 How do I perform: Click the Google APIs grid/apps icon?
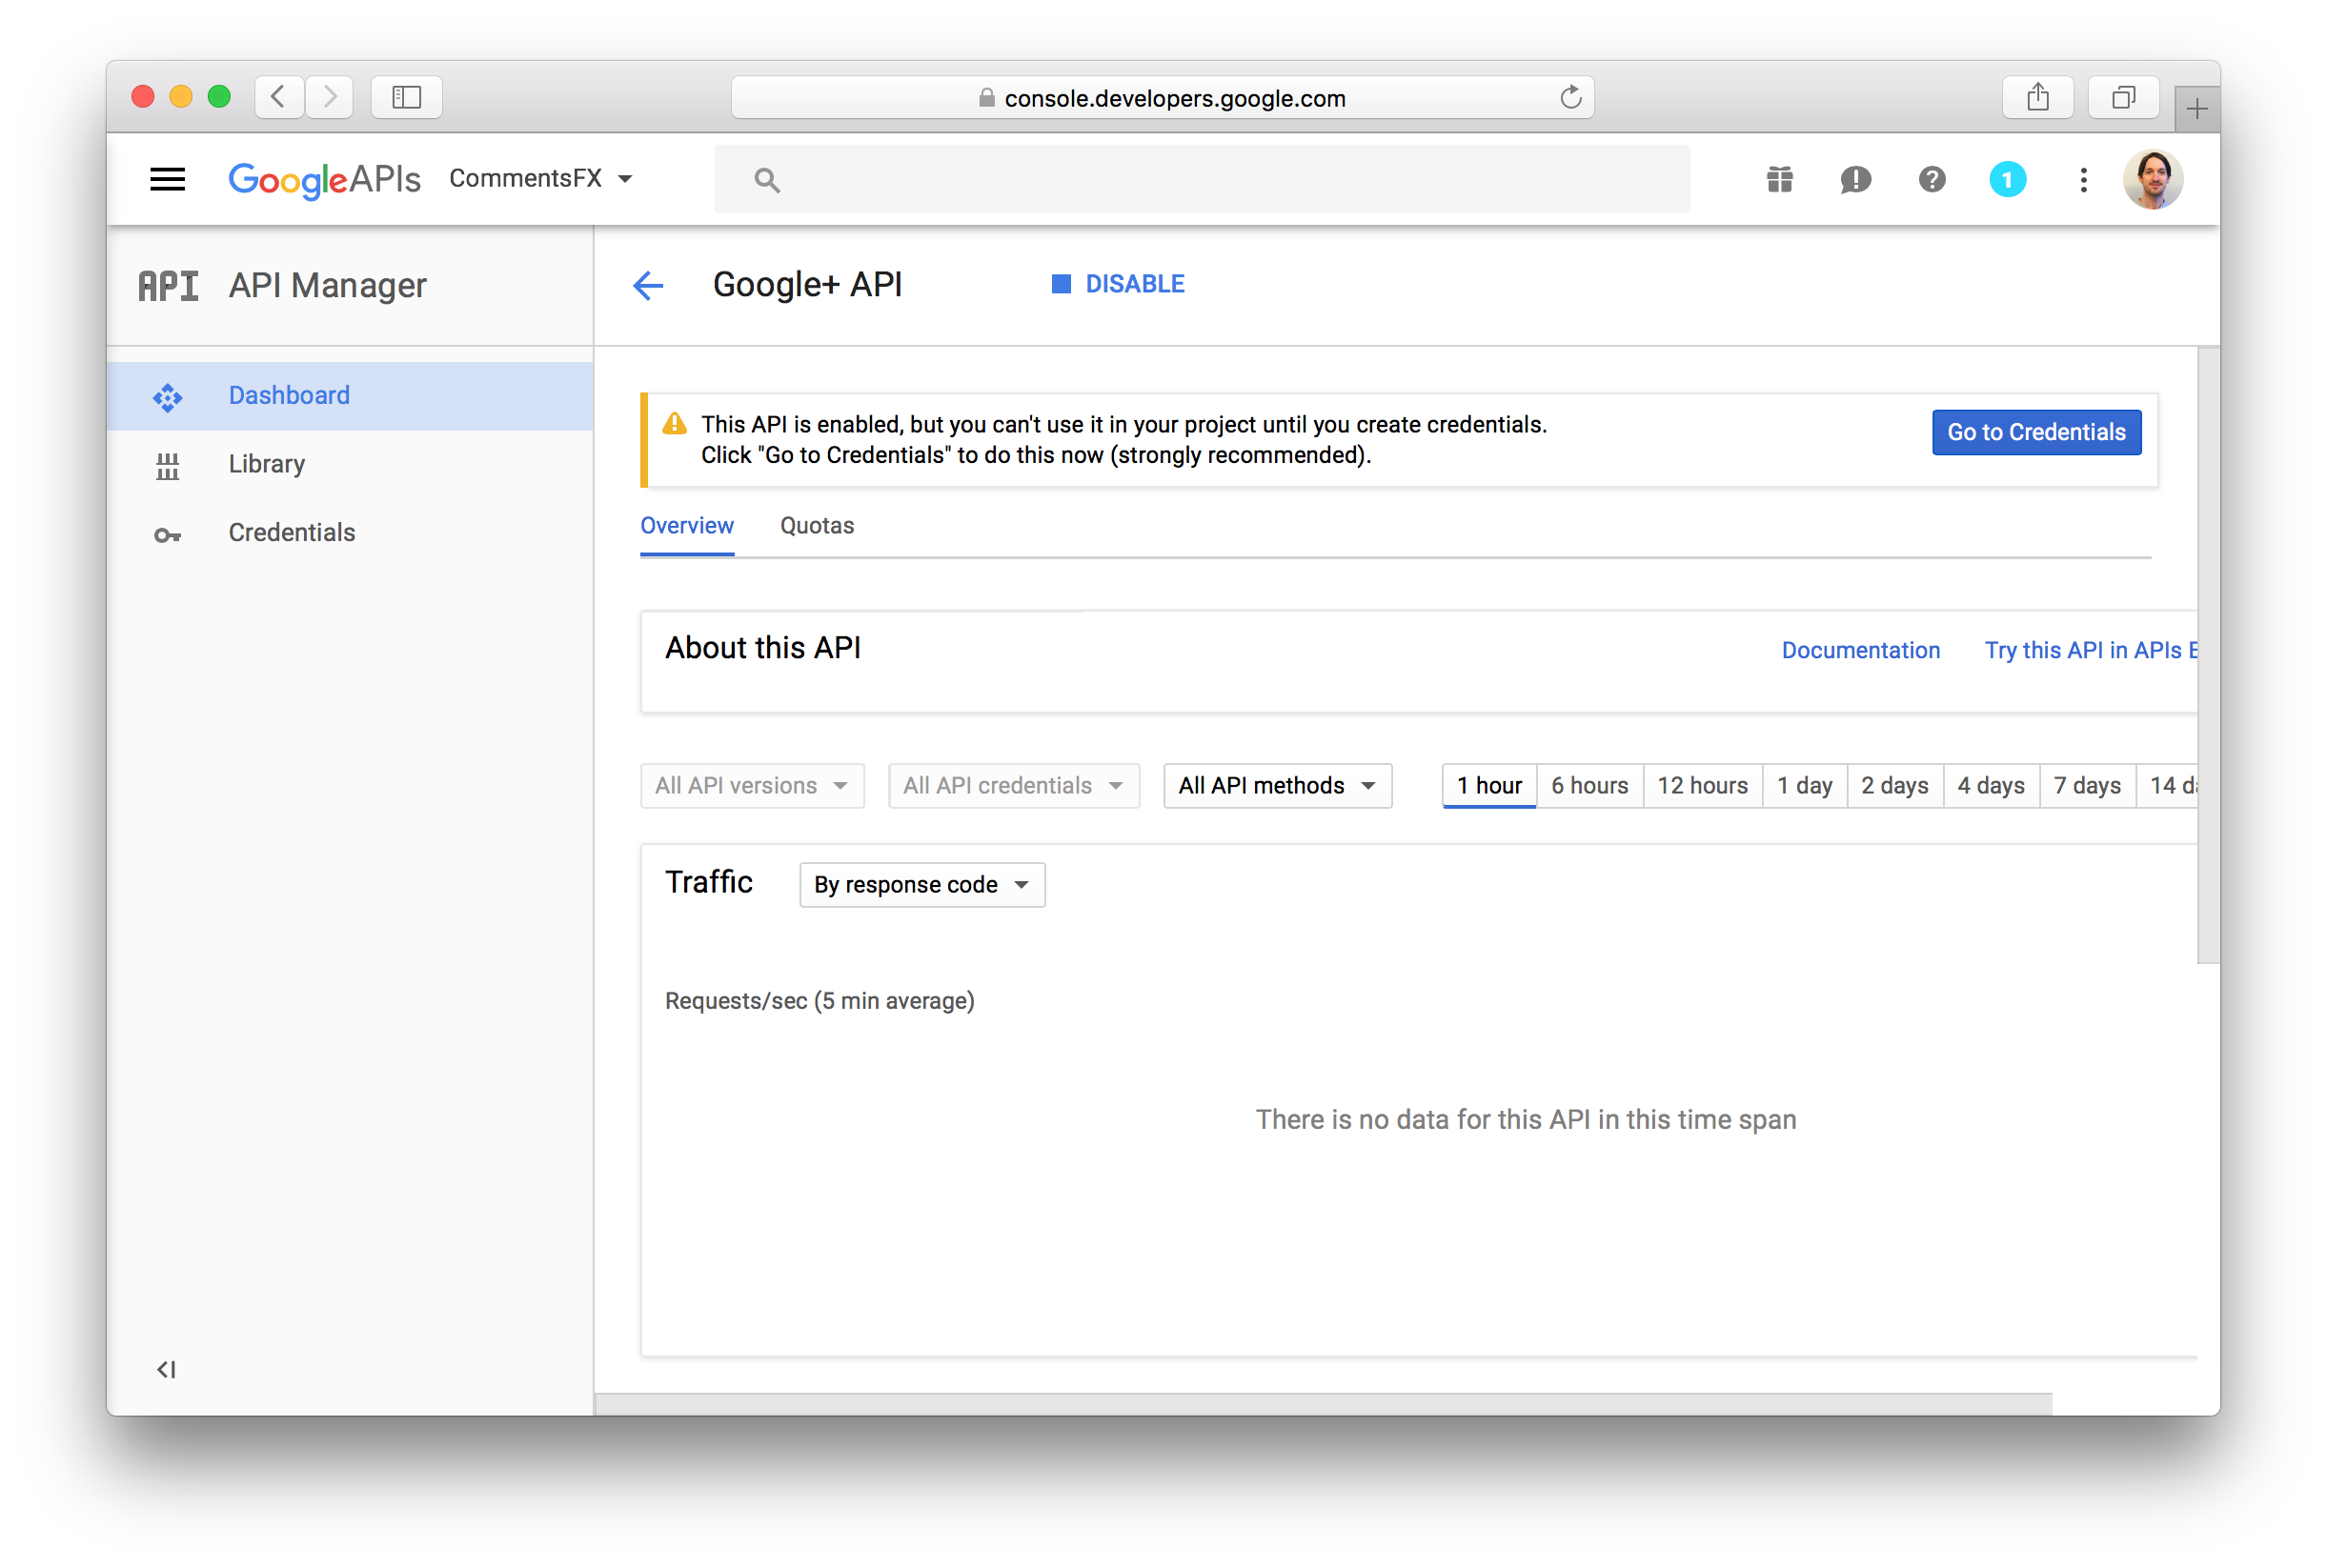click(1777, 178)
